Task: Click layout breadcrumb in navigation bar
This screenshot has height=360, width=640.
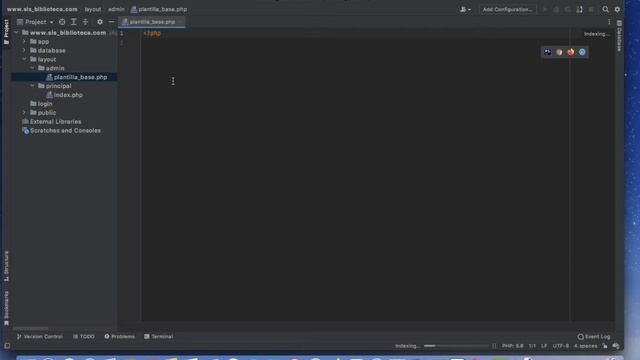Action: 93,9
